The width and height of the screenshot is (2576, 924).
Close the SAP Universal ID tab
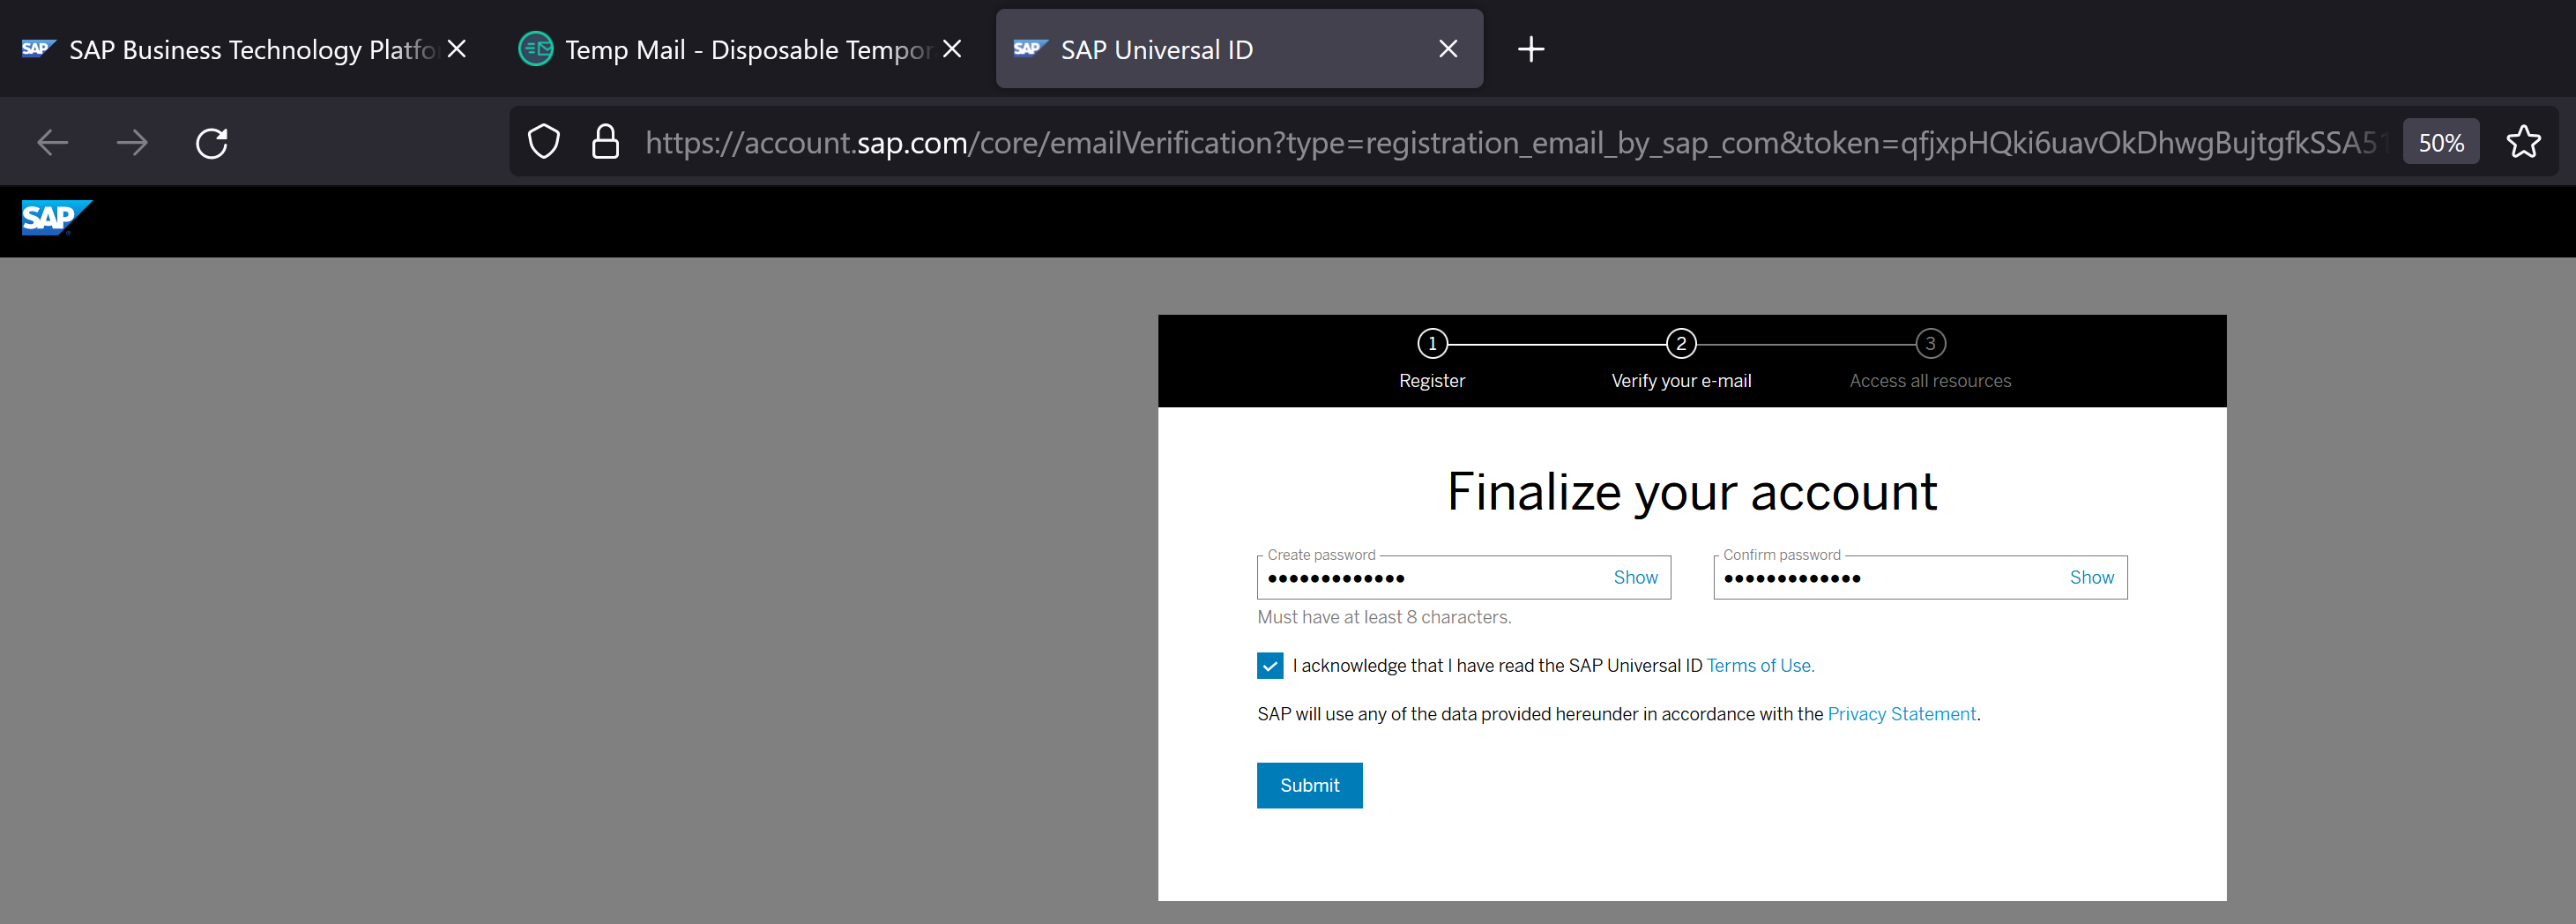[x=1447, y=49]
